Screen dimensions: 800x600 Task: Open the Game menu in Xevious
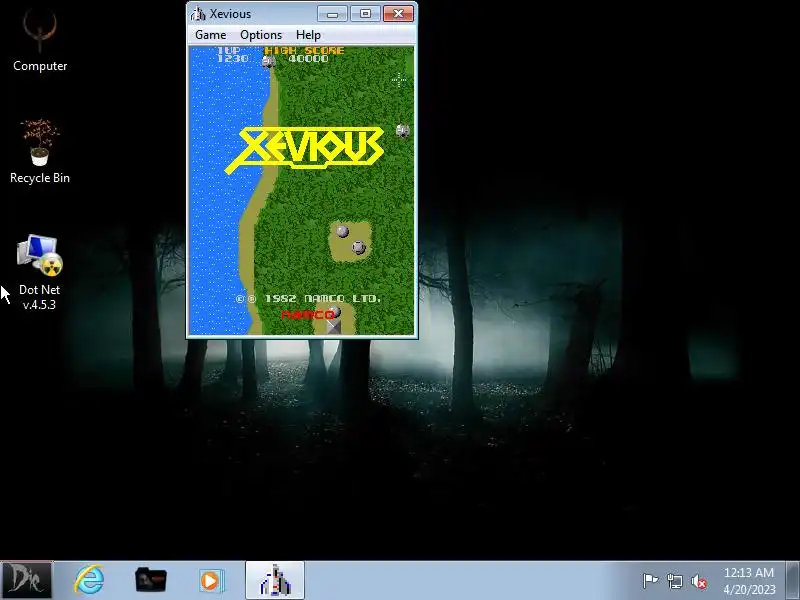(210, 35)
